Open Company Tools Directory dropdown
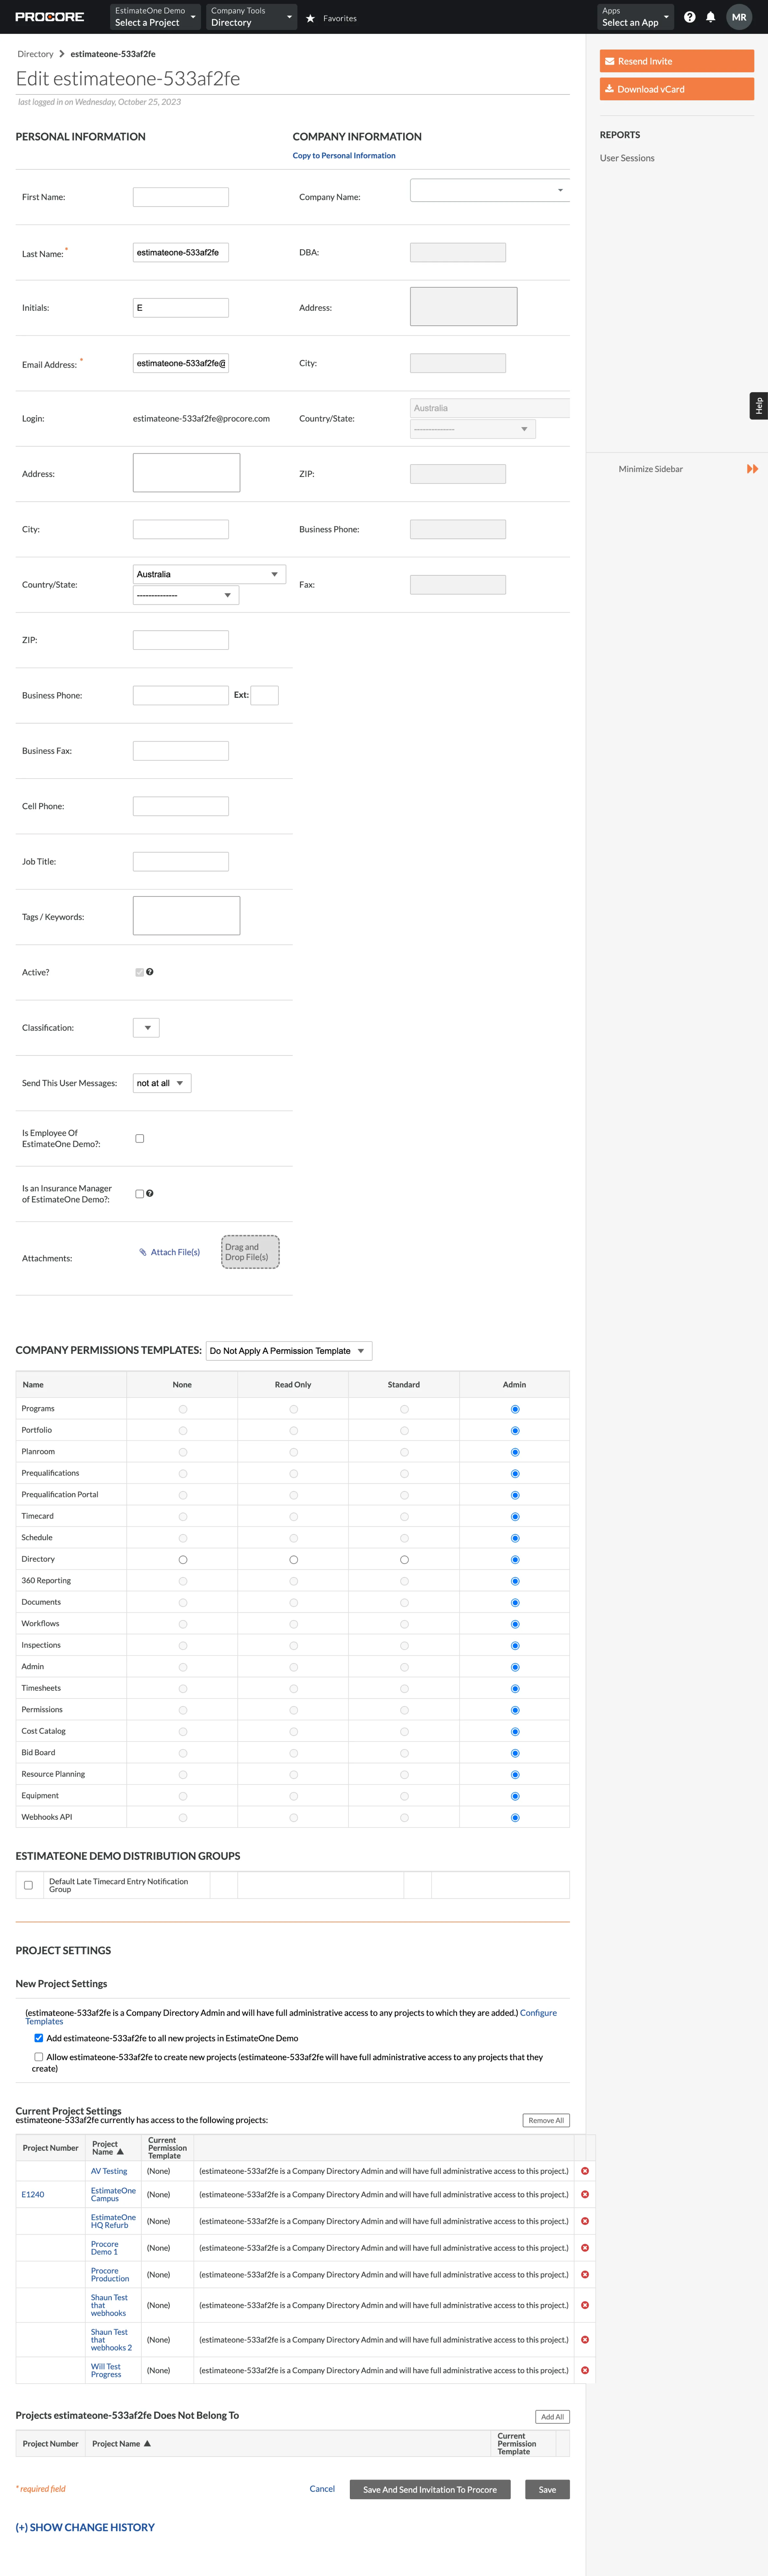Viewport: 768px width, 2576px height. (x=251, y=17)
